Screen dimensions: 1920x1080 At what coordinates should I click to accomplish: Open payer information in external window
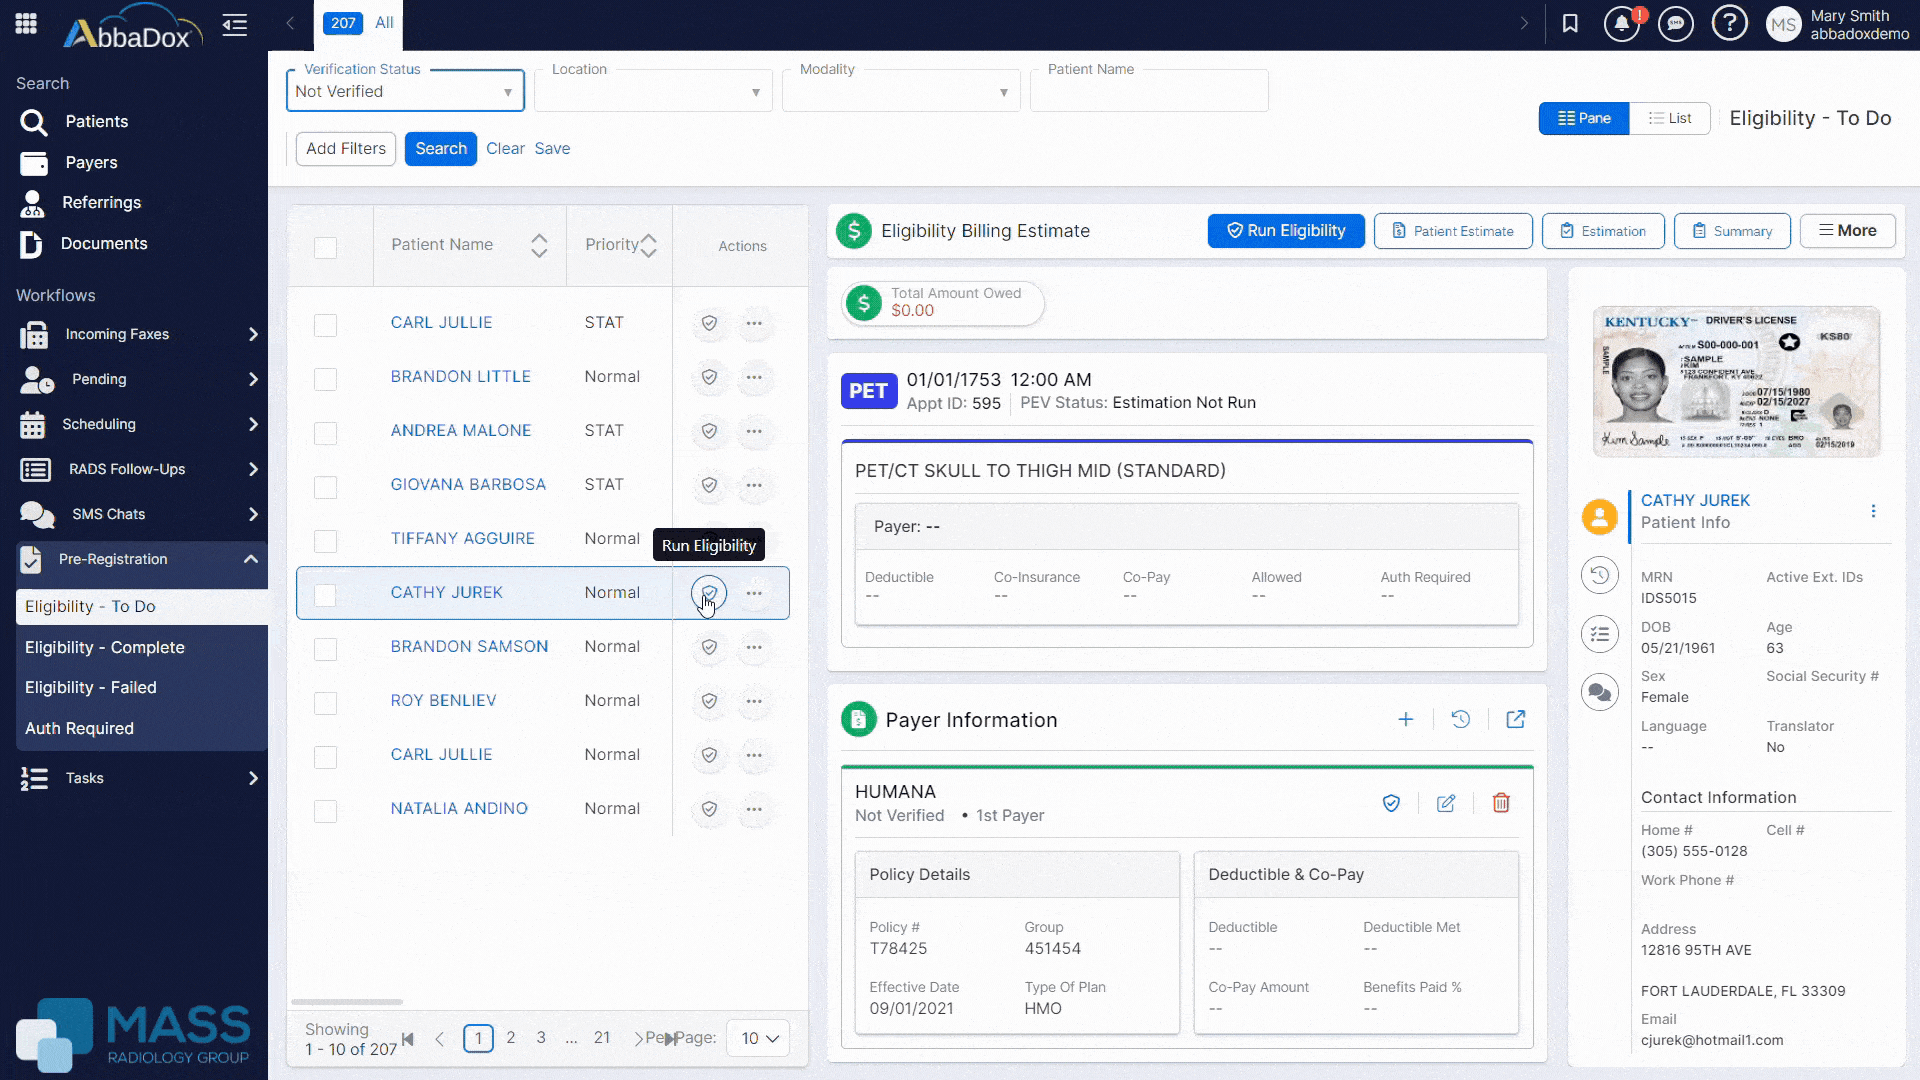pos(1515,719)
